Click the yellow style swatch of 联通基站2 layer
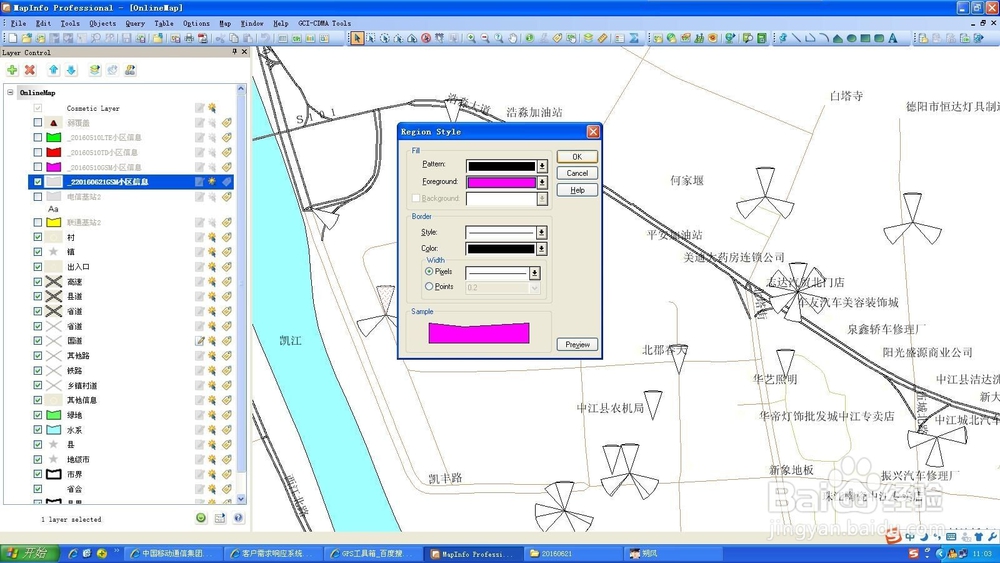The width and height of the screenshot is (1000, 563). pyautogui.click(x=54, y=223)
